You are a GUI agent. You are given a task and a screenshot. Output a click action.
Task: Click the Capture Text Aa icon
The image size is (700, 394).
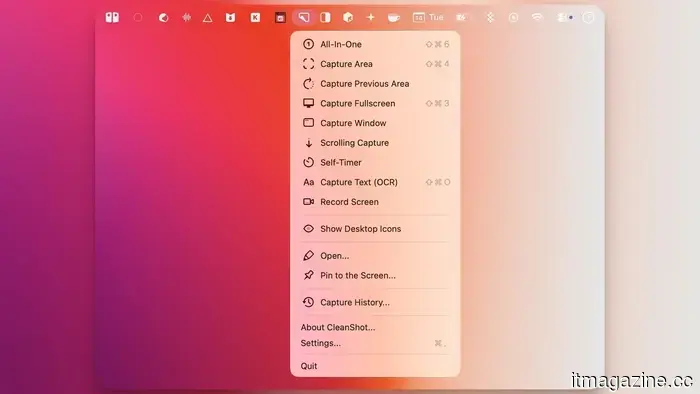click(x=308, y=182)
